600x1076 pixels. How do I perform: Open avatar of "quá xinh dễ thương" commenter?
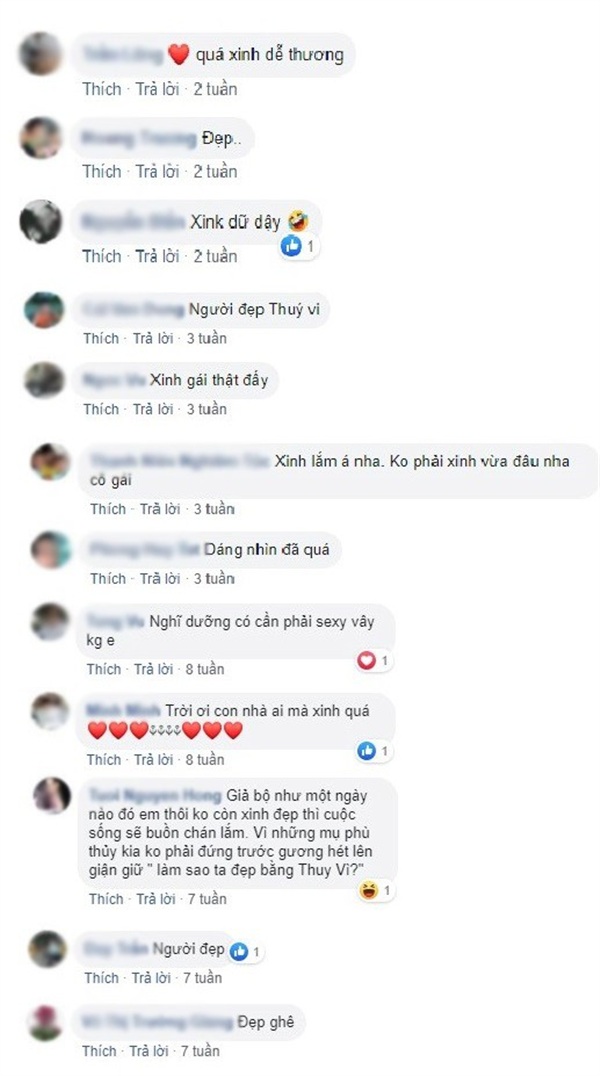41,53
